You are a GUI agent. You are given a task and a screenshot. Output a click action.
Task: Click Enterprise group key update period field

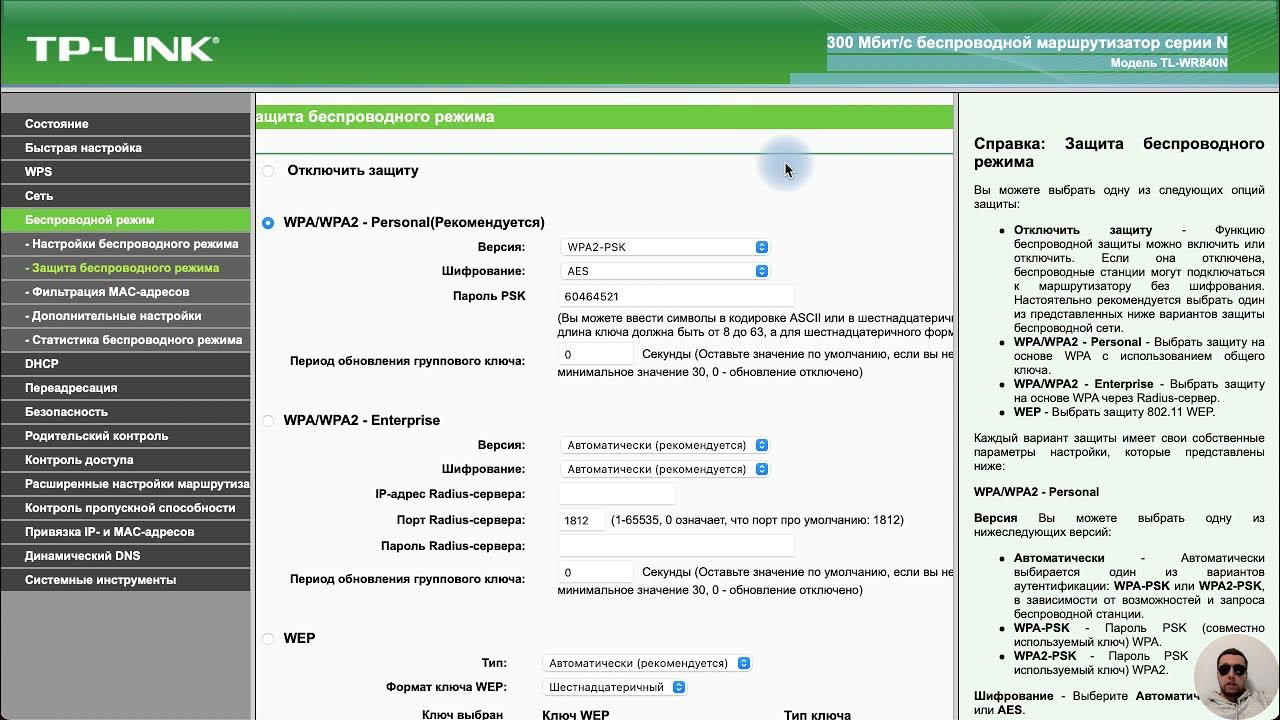596,572
